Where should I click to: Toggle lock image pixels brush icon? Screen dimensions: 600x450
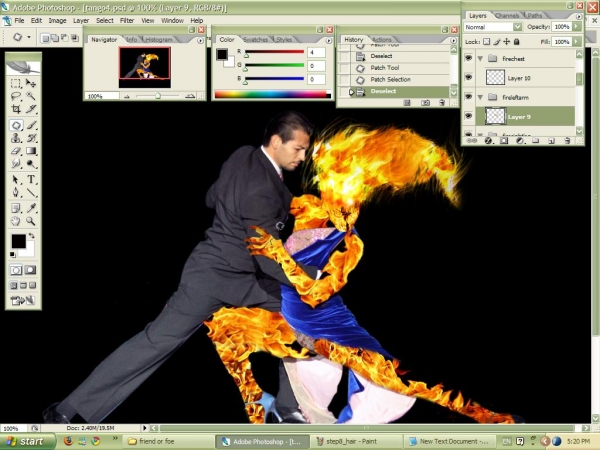(497, 41)
